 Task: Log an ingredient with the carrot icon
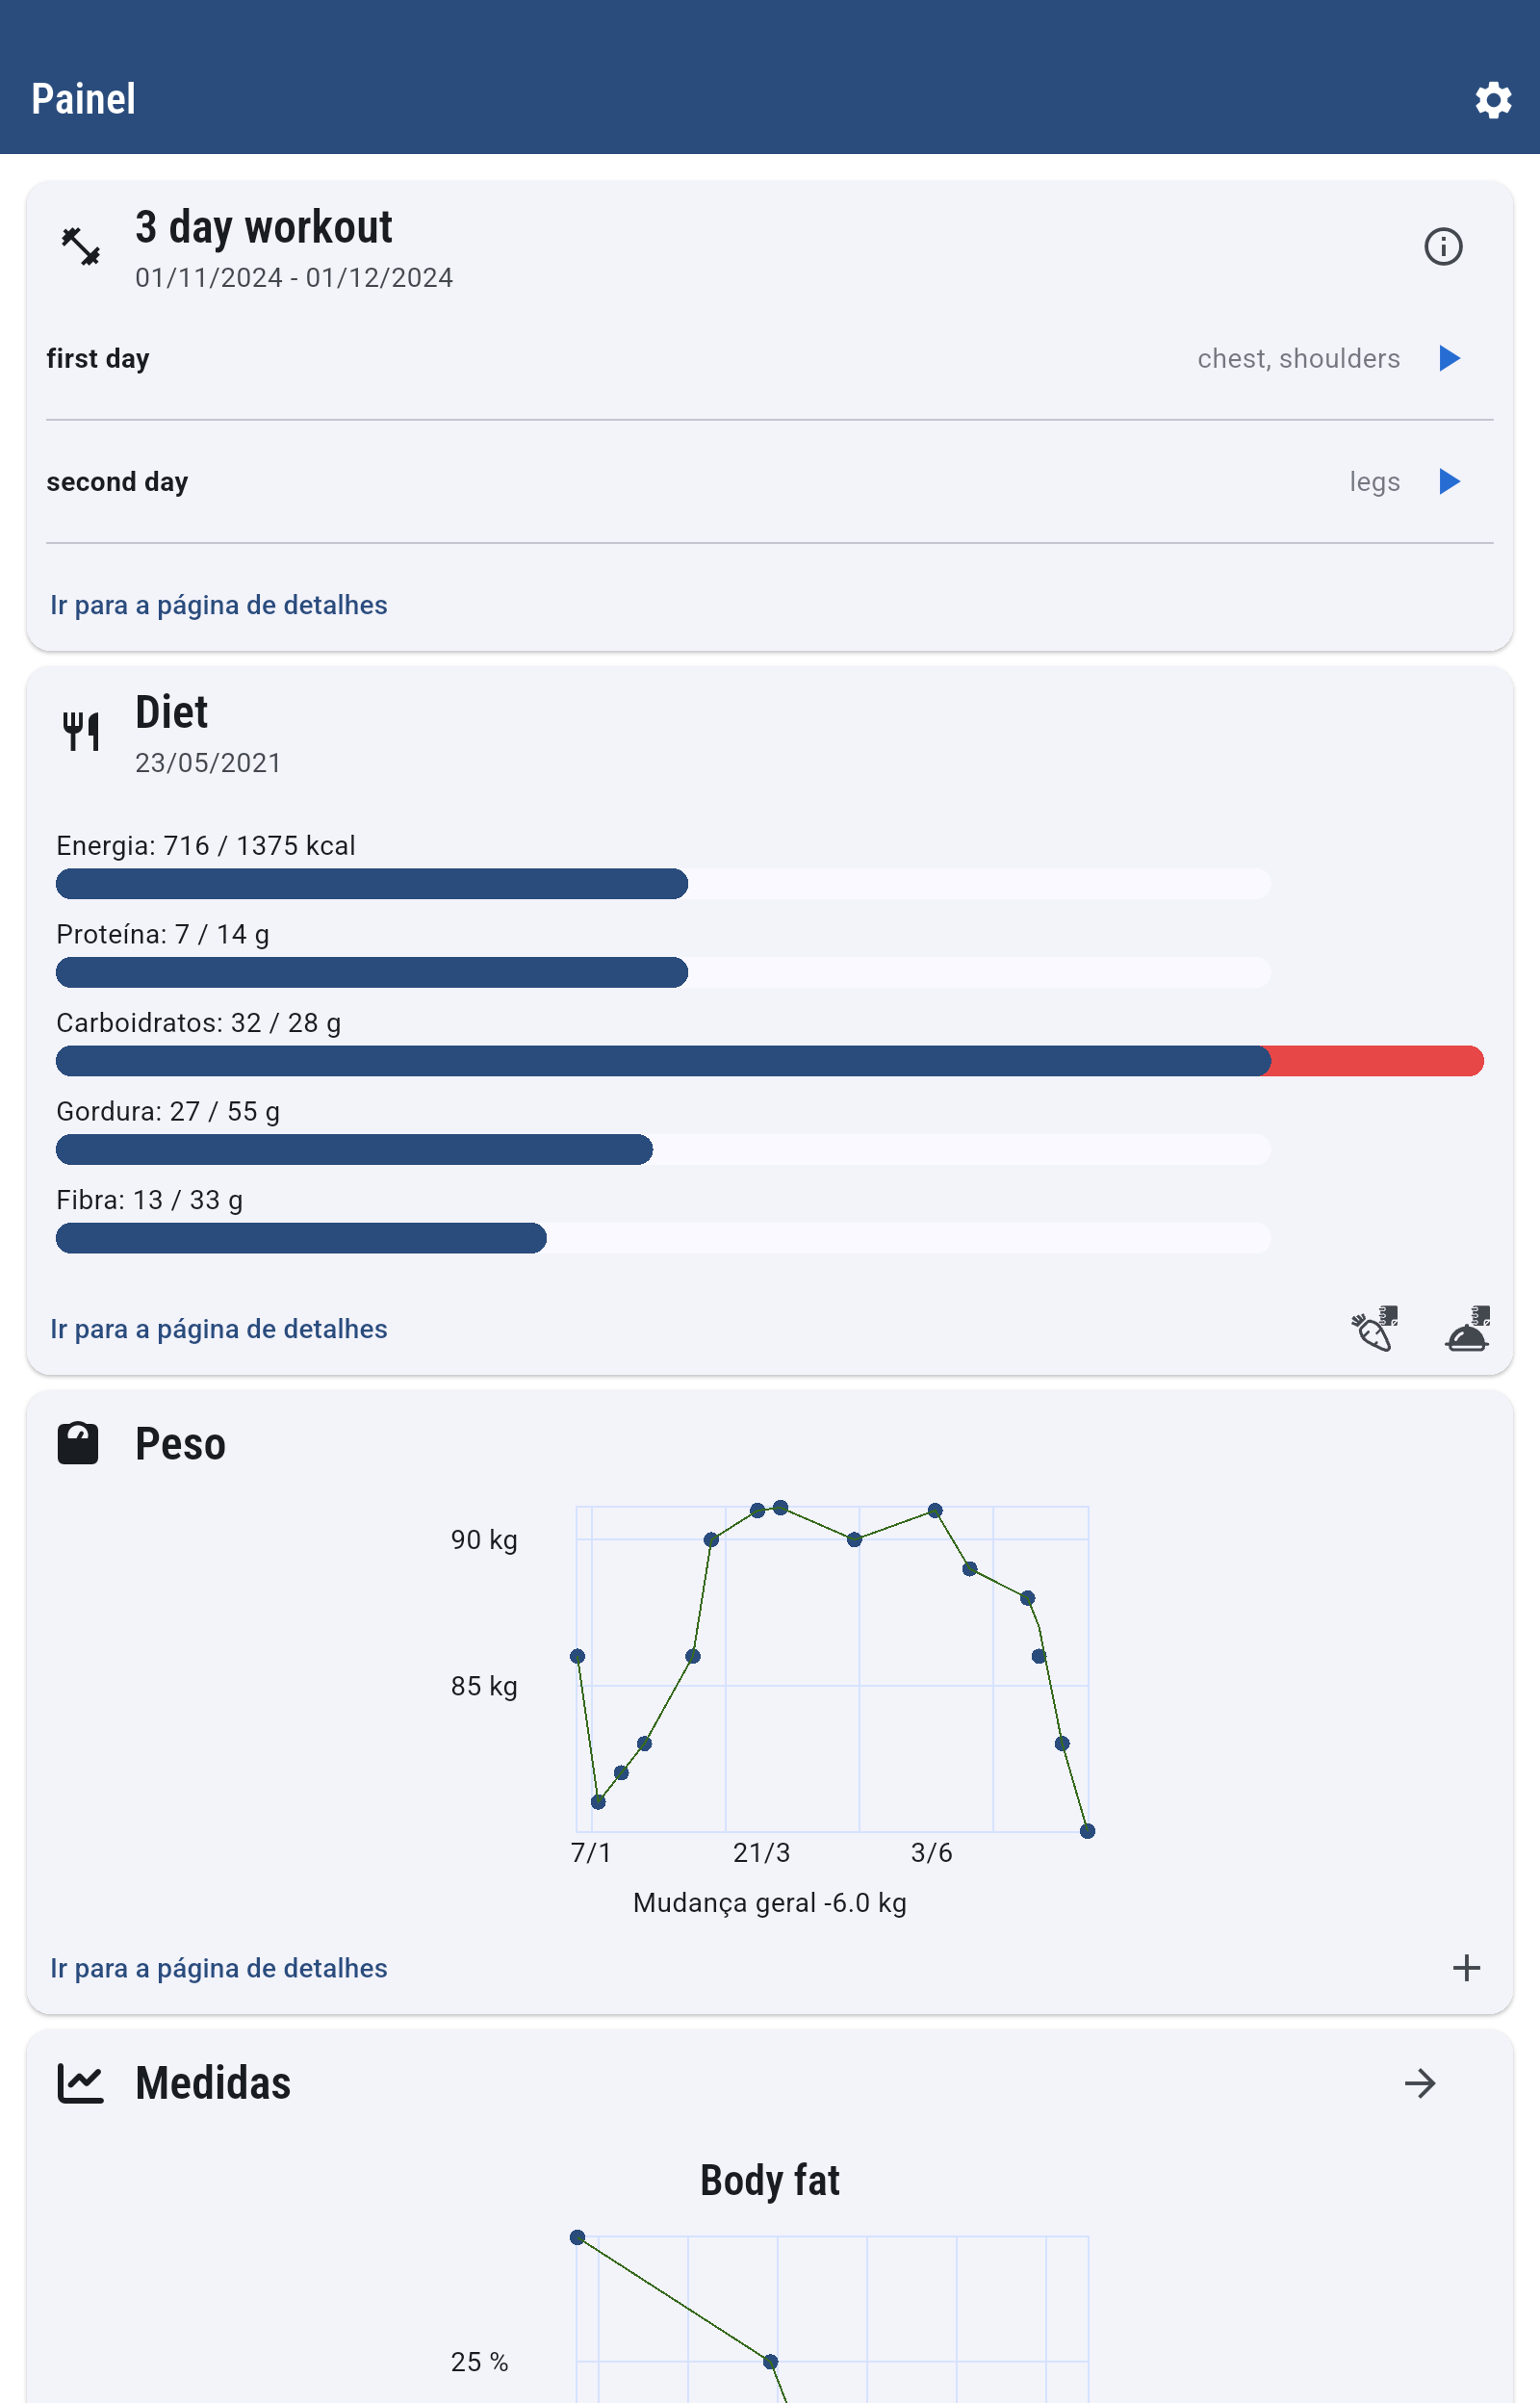point(1374,1329)
